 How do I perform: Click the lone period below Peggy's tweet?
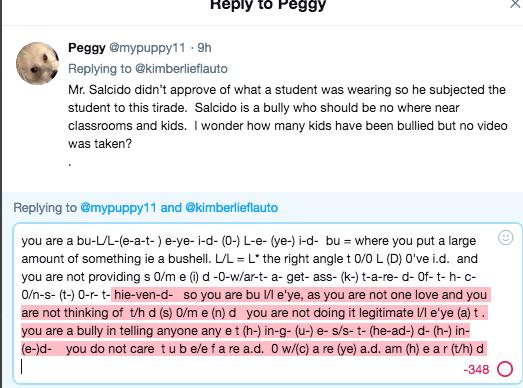click(70, 164)
